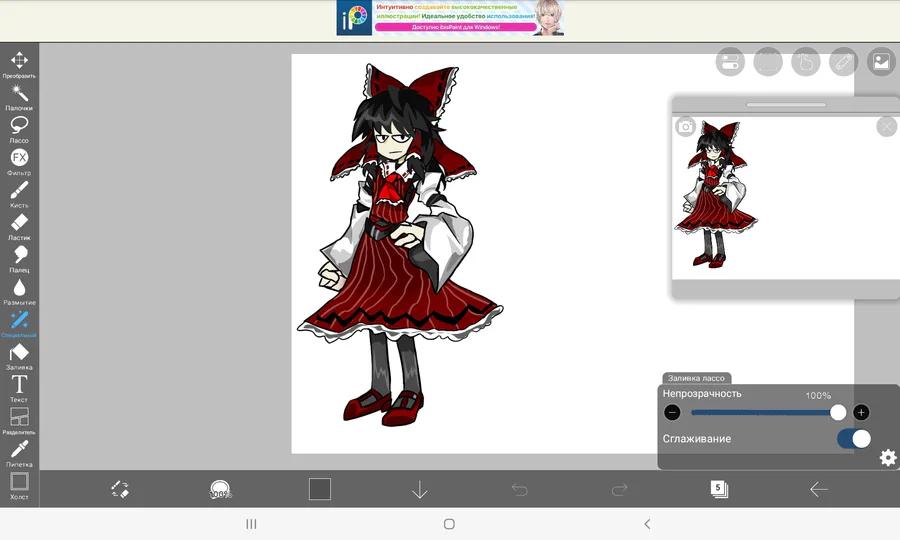Viewport: 900px width, 540px height.
Task: Toggle the Сглаживание smoothing switch
Action: (x=854, y=439)
